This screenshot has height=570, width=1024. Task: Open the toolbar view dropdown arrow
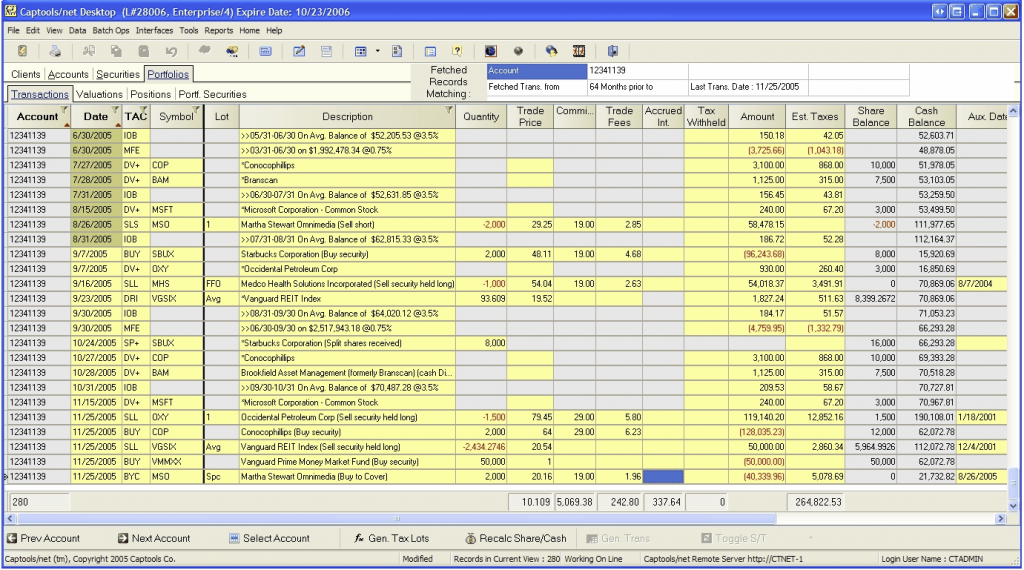coord(378,51)
